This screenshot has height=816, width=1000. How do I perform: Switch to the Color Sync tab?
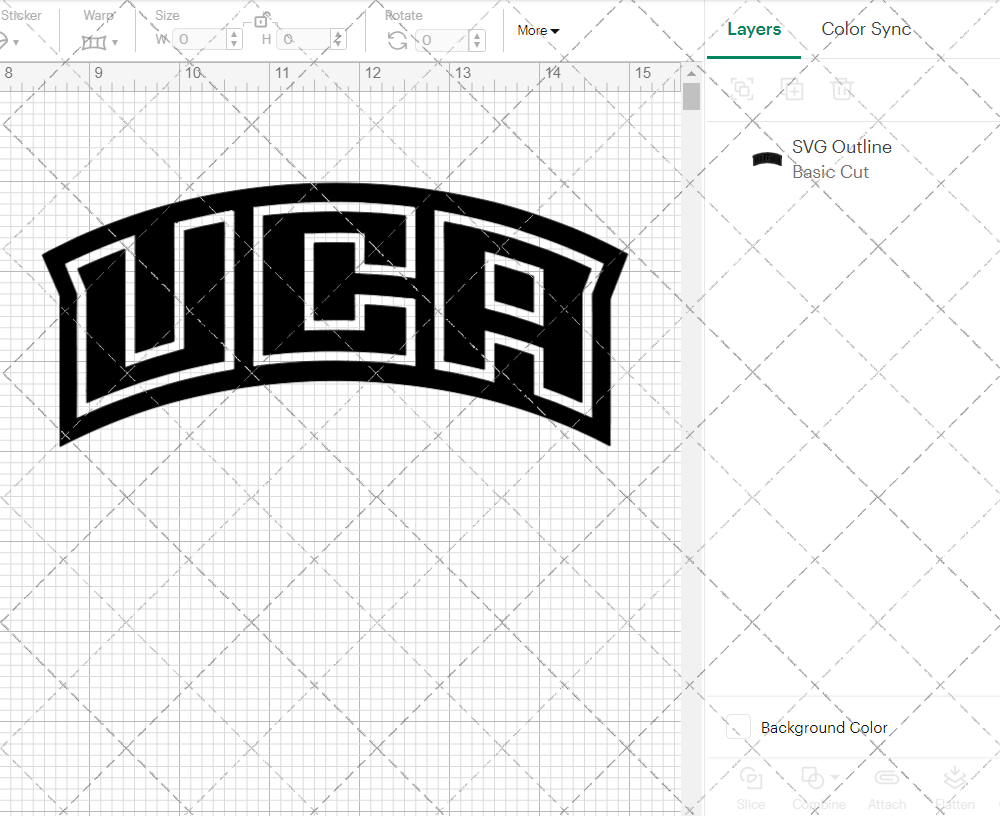[866, 29]
